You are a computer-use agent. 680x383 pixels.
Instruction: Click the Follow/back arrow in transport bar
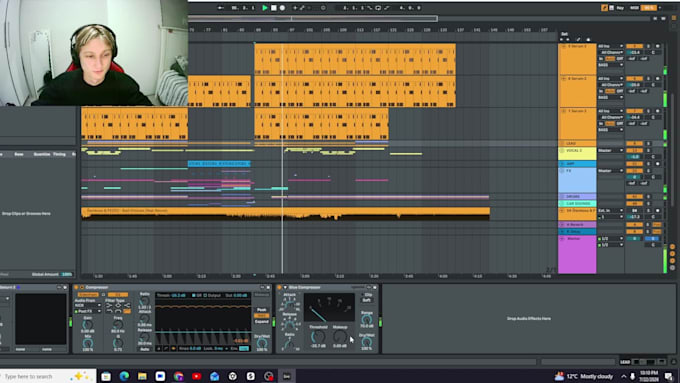pos(221,8)
